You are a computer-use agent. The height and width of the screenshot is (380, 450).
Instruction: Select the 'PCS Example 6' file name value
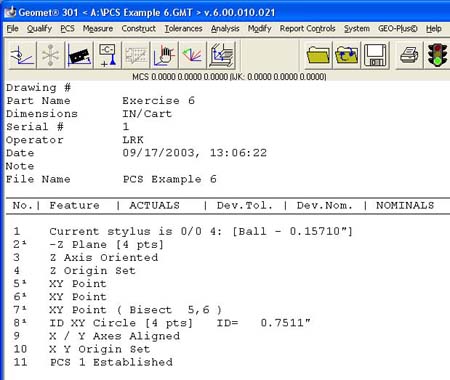click(170, 179)
